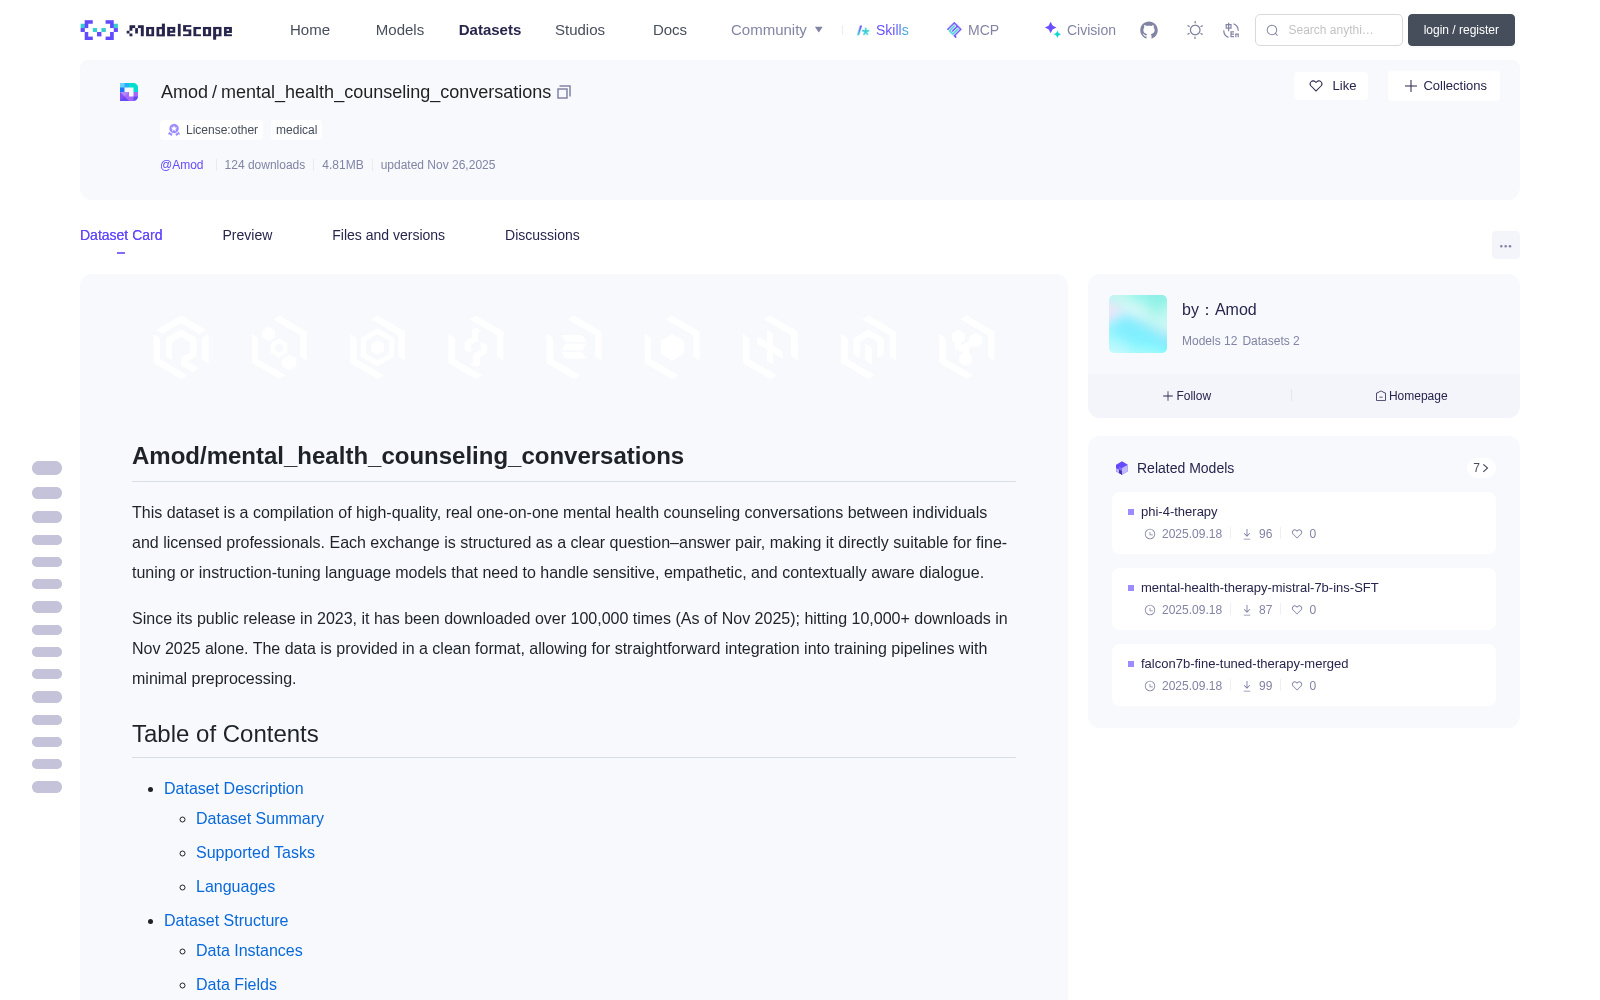
Task: Open the Docs nav item
Action: point(670,30)
